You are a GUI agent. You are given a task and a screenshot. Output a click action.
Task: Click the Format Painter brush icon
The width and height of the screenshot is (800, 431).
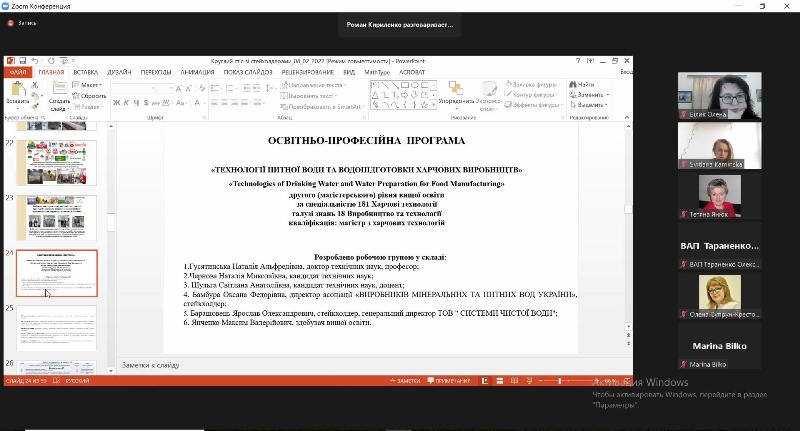coord(35,106)
